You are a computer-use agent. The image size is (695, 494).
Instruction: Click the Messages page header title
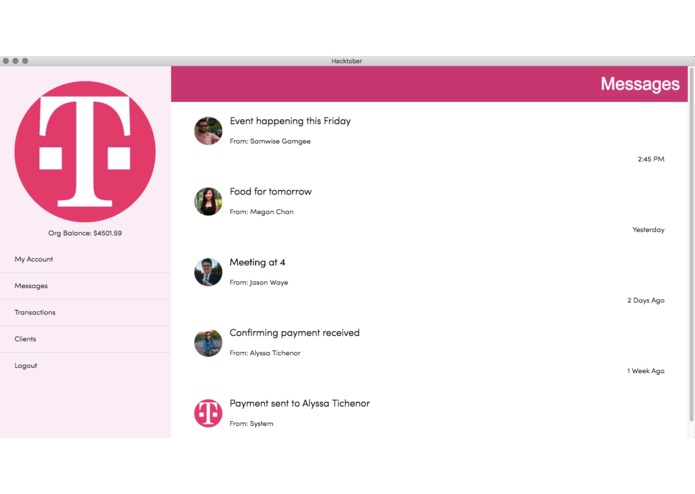coord(640,84)
